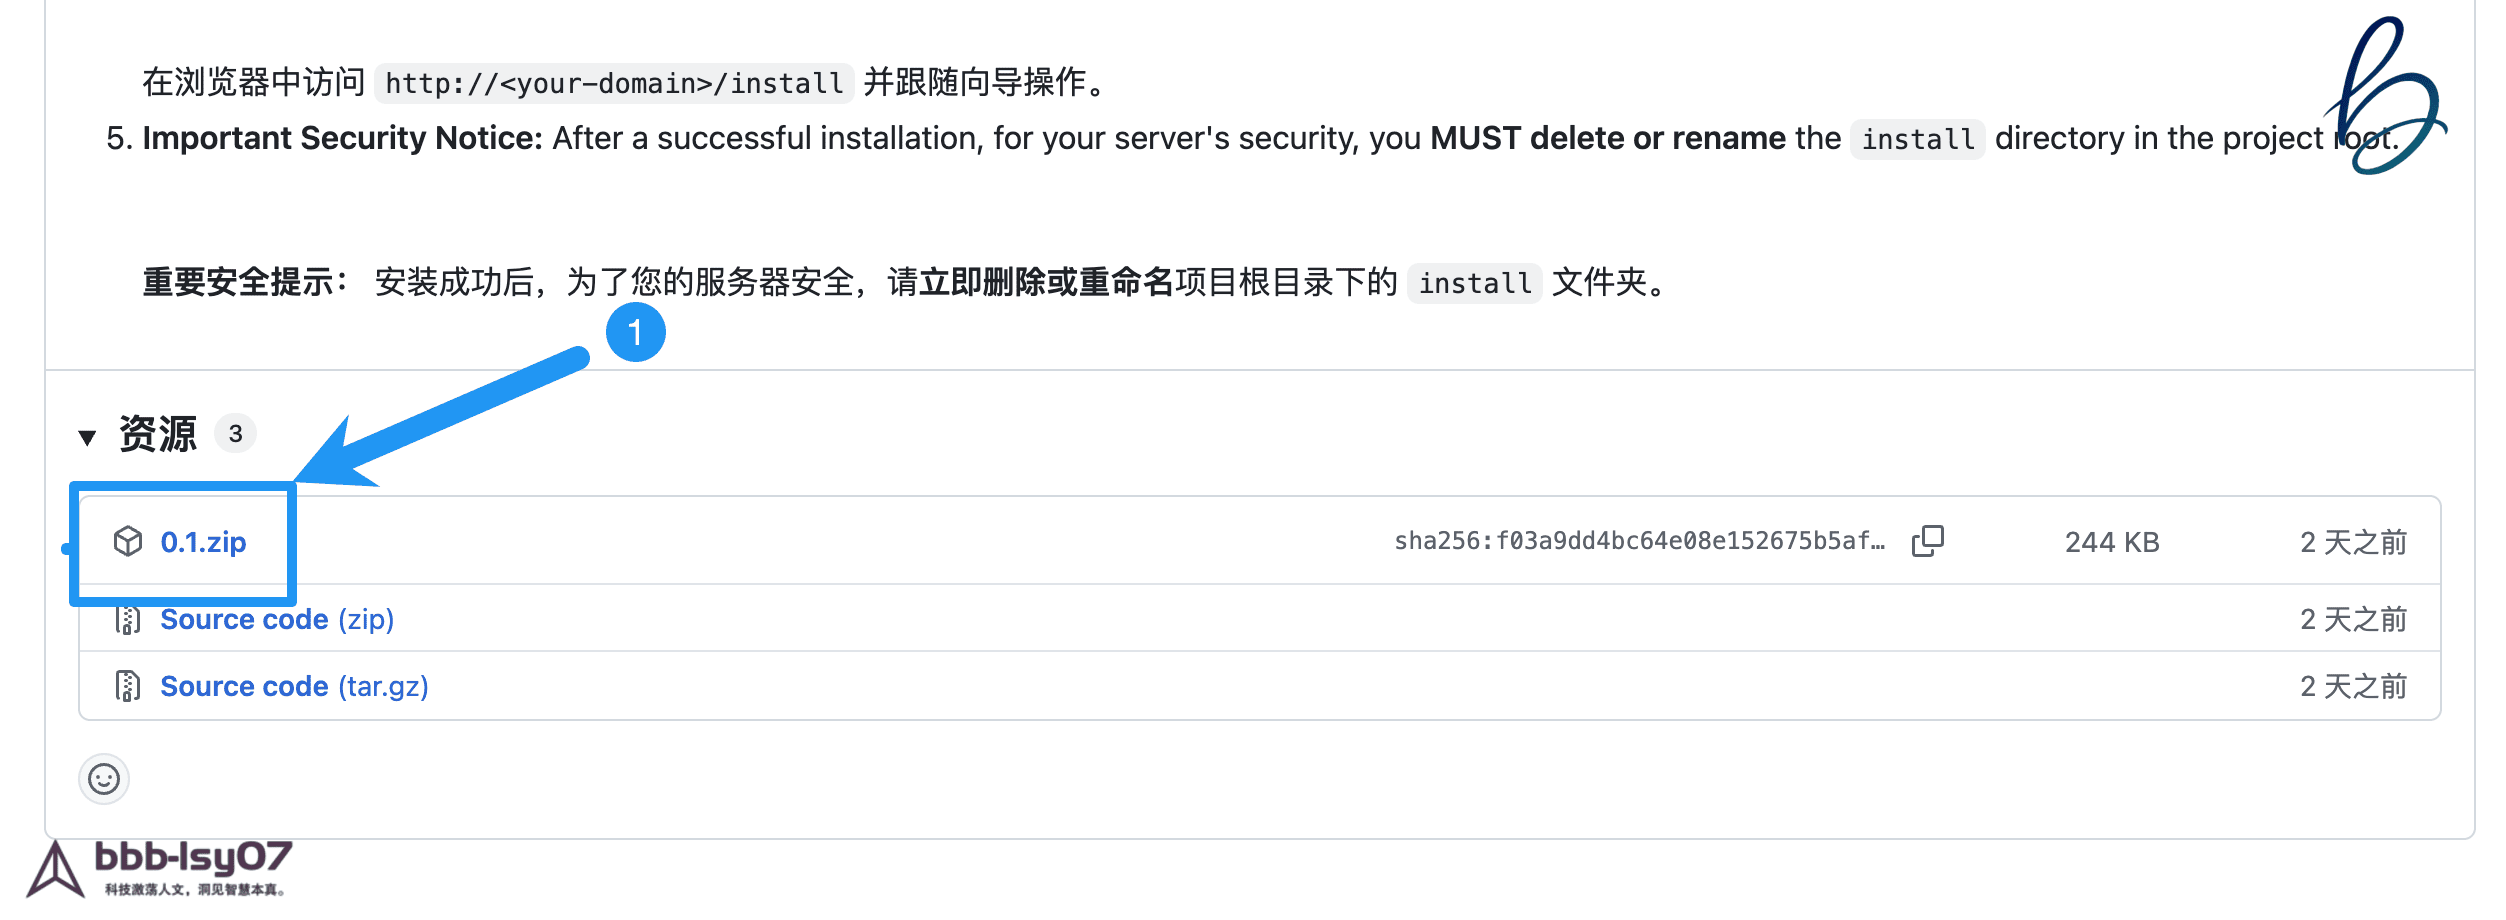This screenshot has width=2506, height=920.
Task: Click the bbb-lsy07 watermark logo
Action: click(x=160, y=868)
